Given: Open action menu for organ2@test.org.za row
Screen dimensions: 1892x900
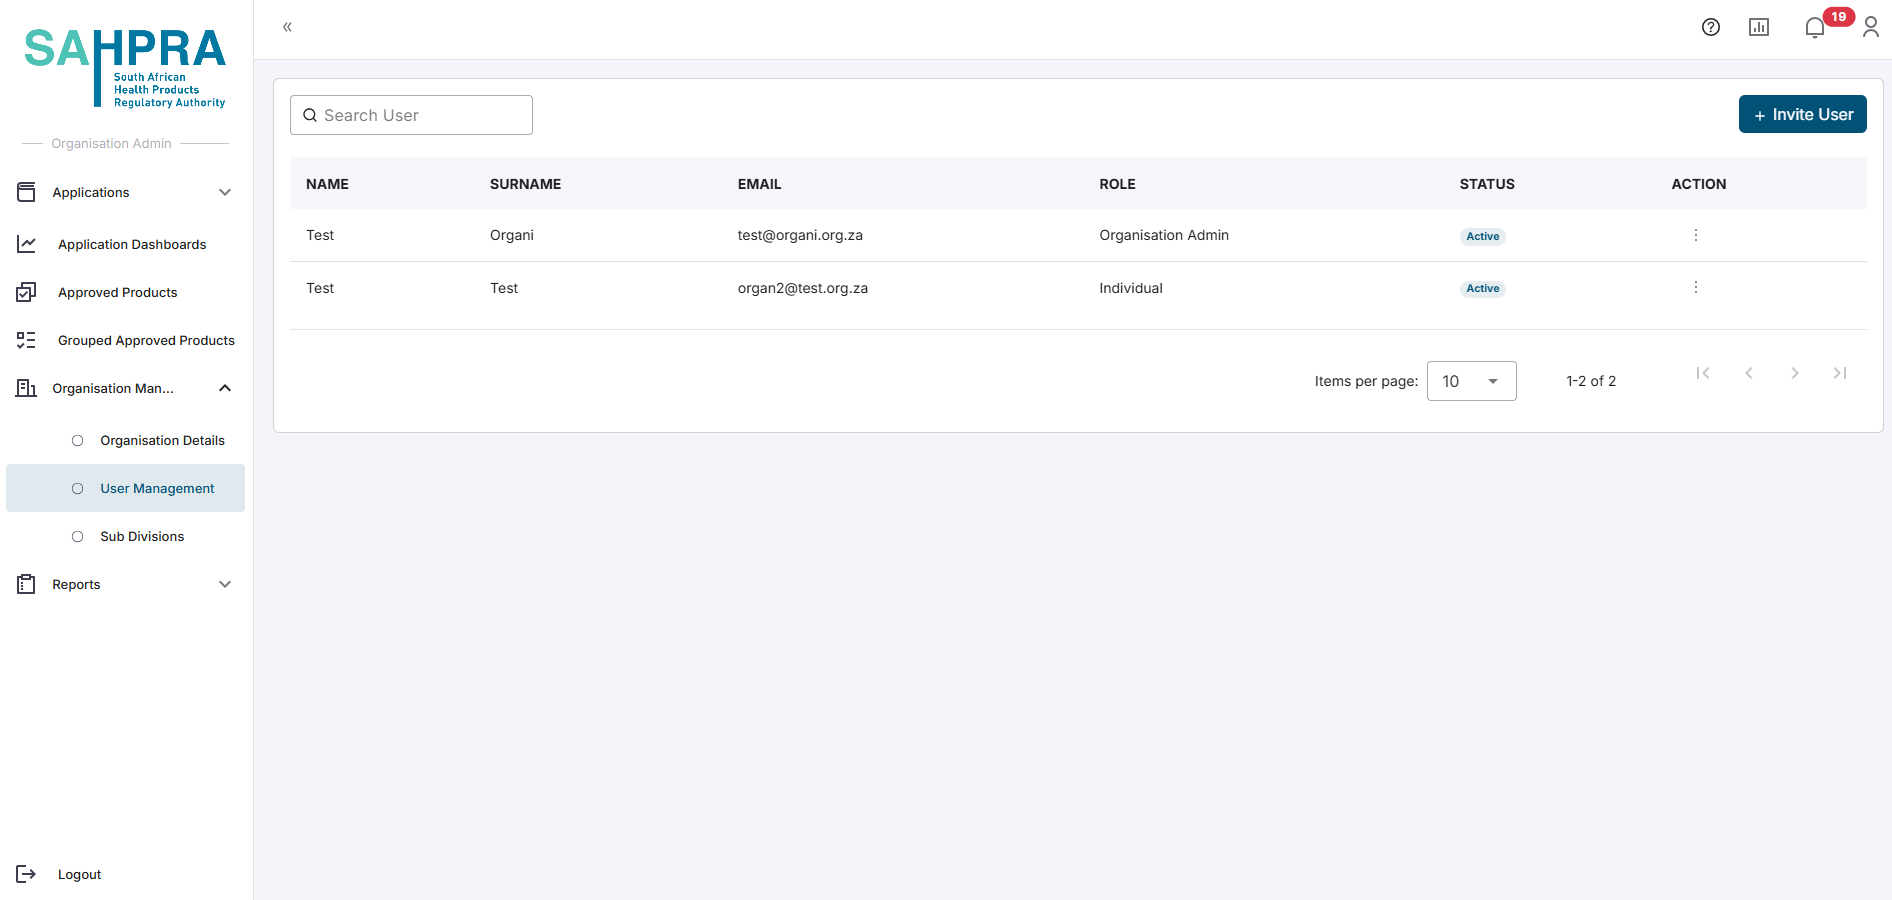Looking at the screenshot, I should point(1696,287).
